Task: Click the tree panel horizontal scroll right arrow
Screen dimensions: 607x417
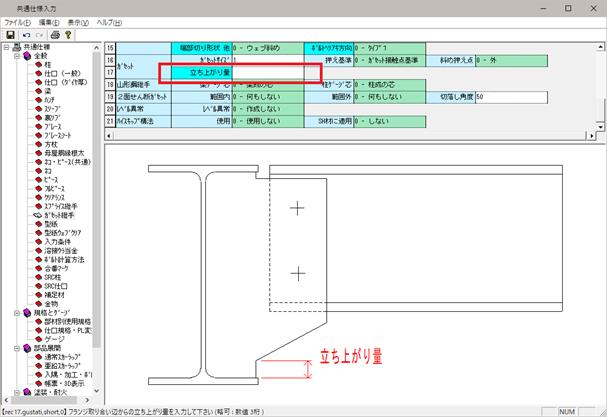Action: (x=87, y=400)
